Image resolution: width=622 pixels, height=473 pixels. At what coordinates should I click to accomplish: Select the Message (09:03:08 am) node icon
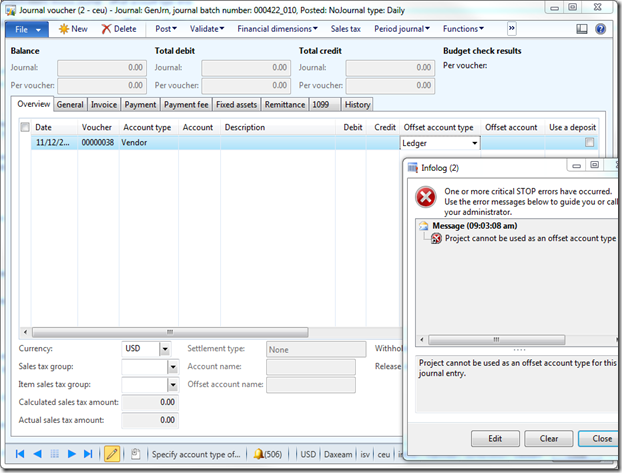click(424, 226)
